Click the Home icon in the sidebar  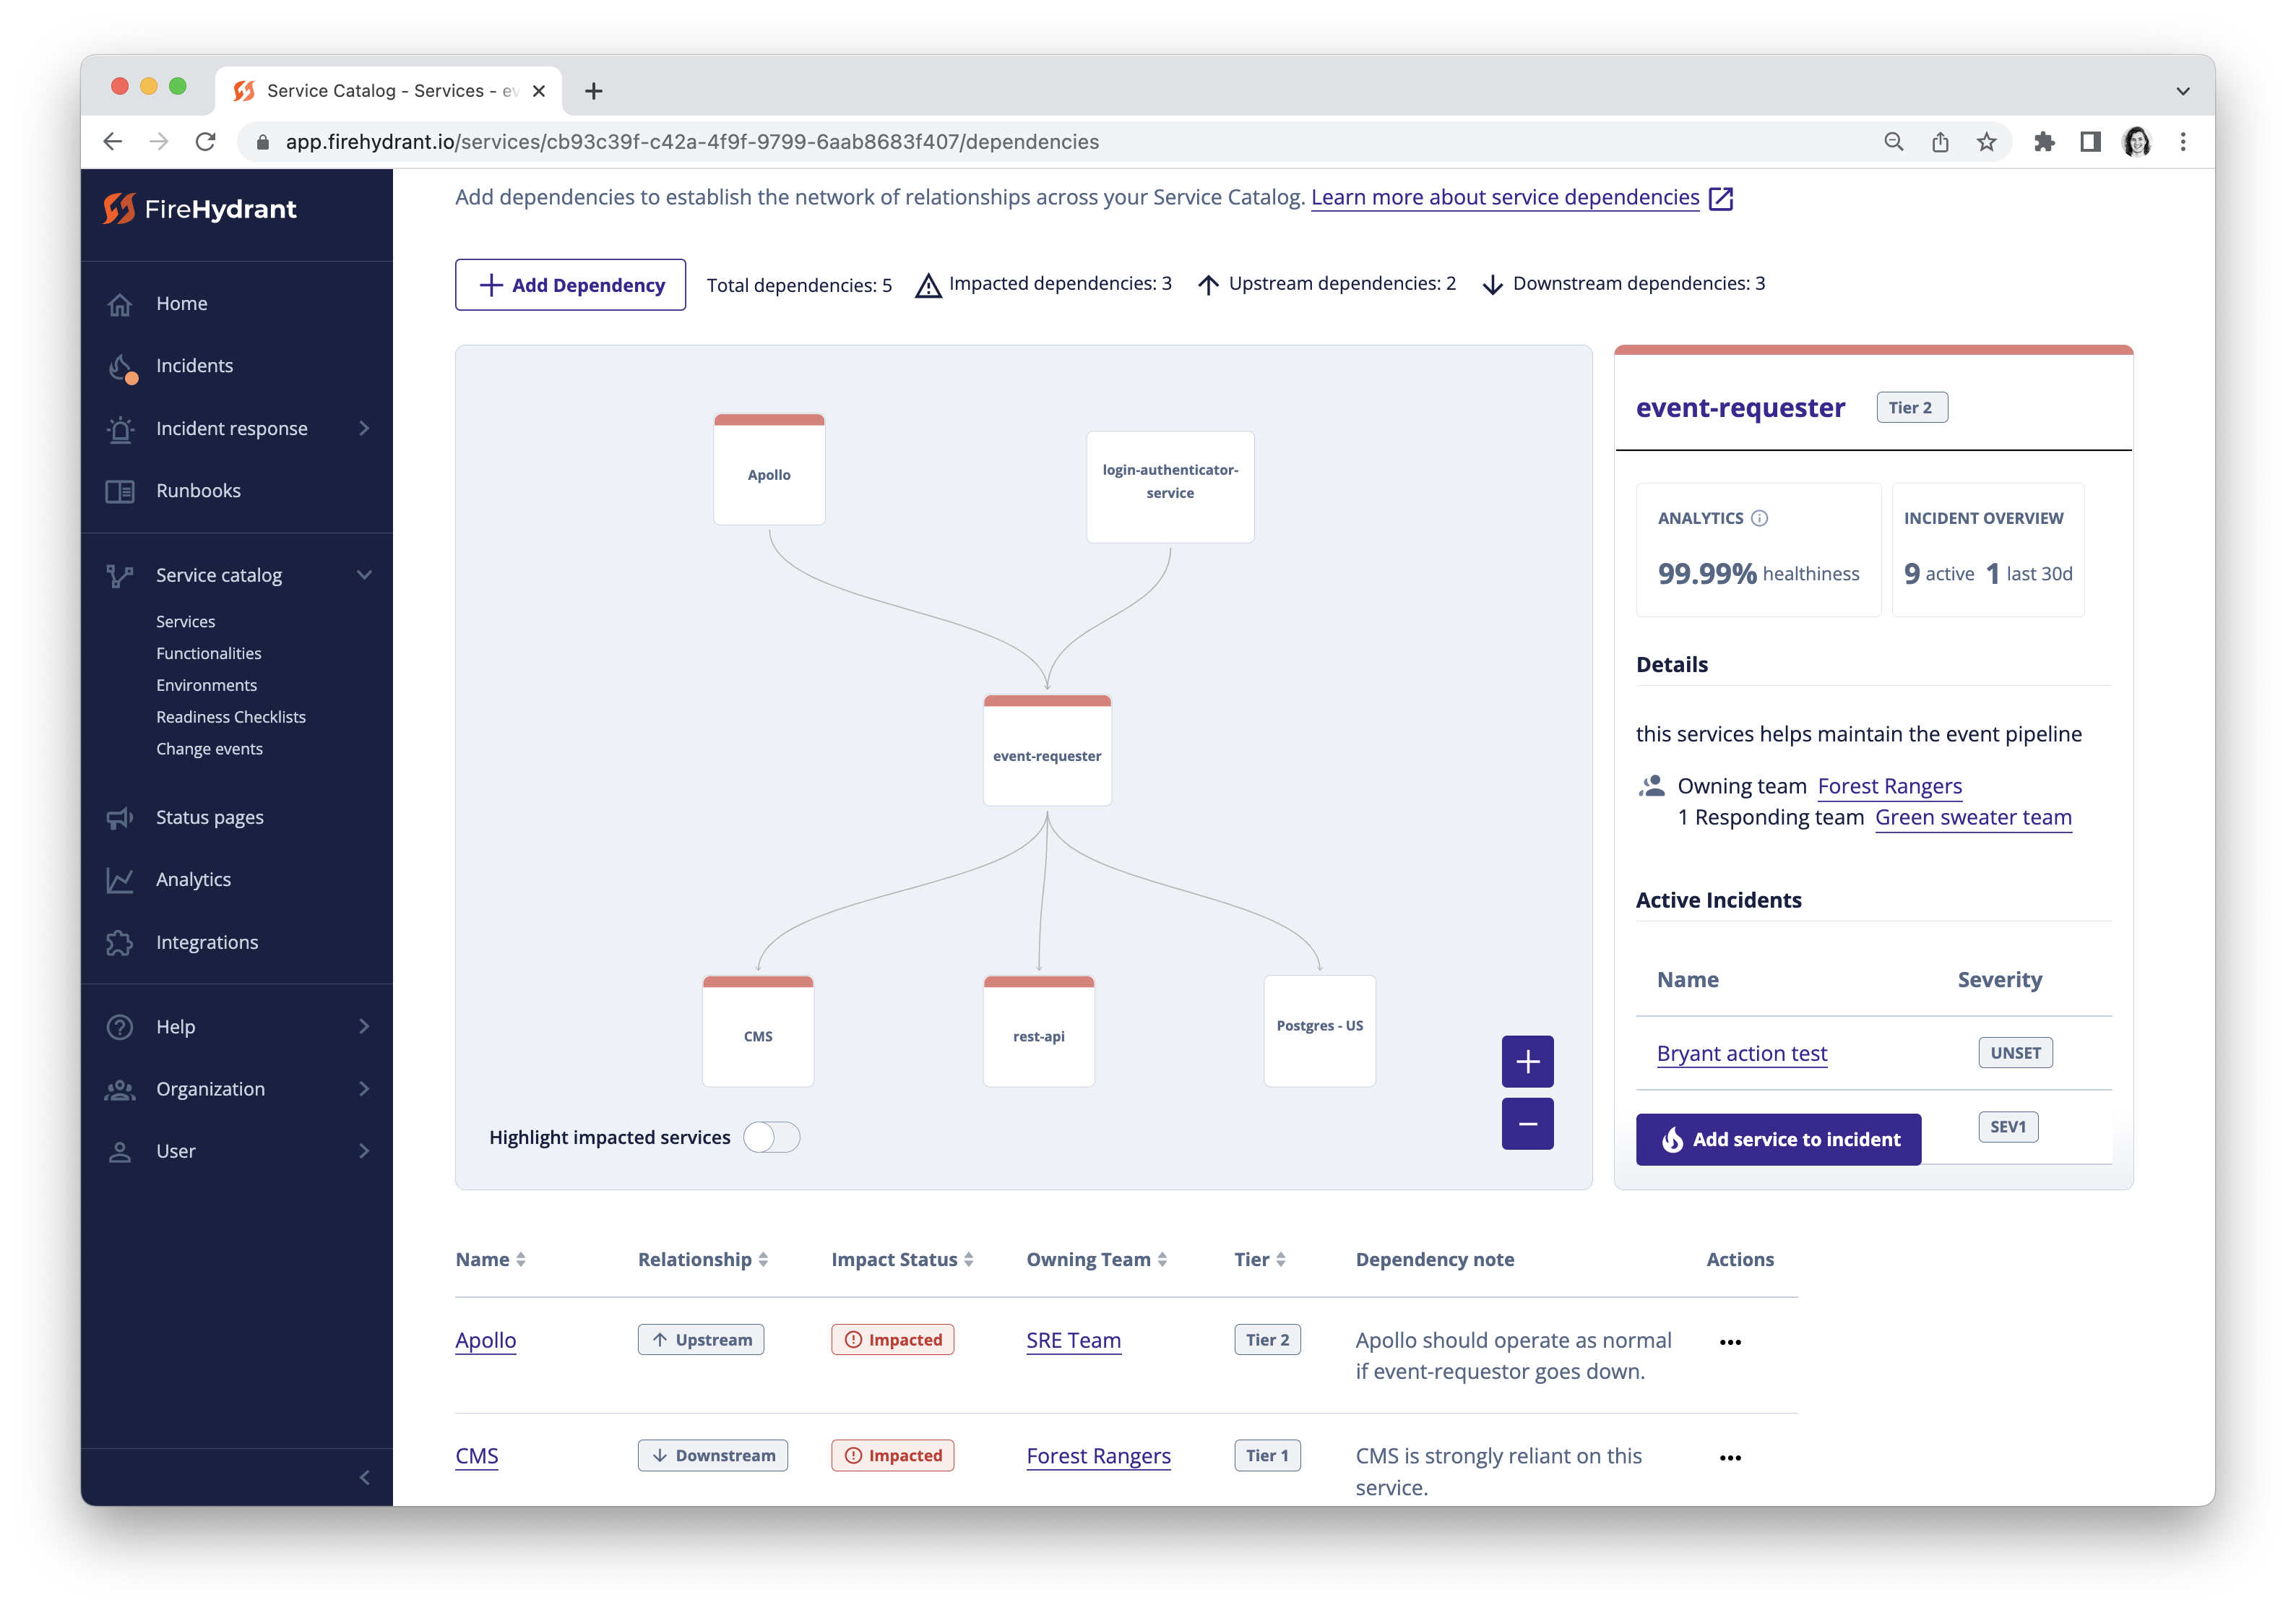pyautogui.click(x=120, y=304)
